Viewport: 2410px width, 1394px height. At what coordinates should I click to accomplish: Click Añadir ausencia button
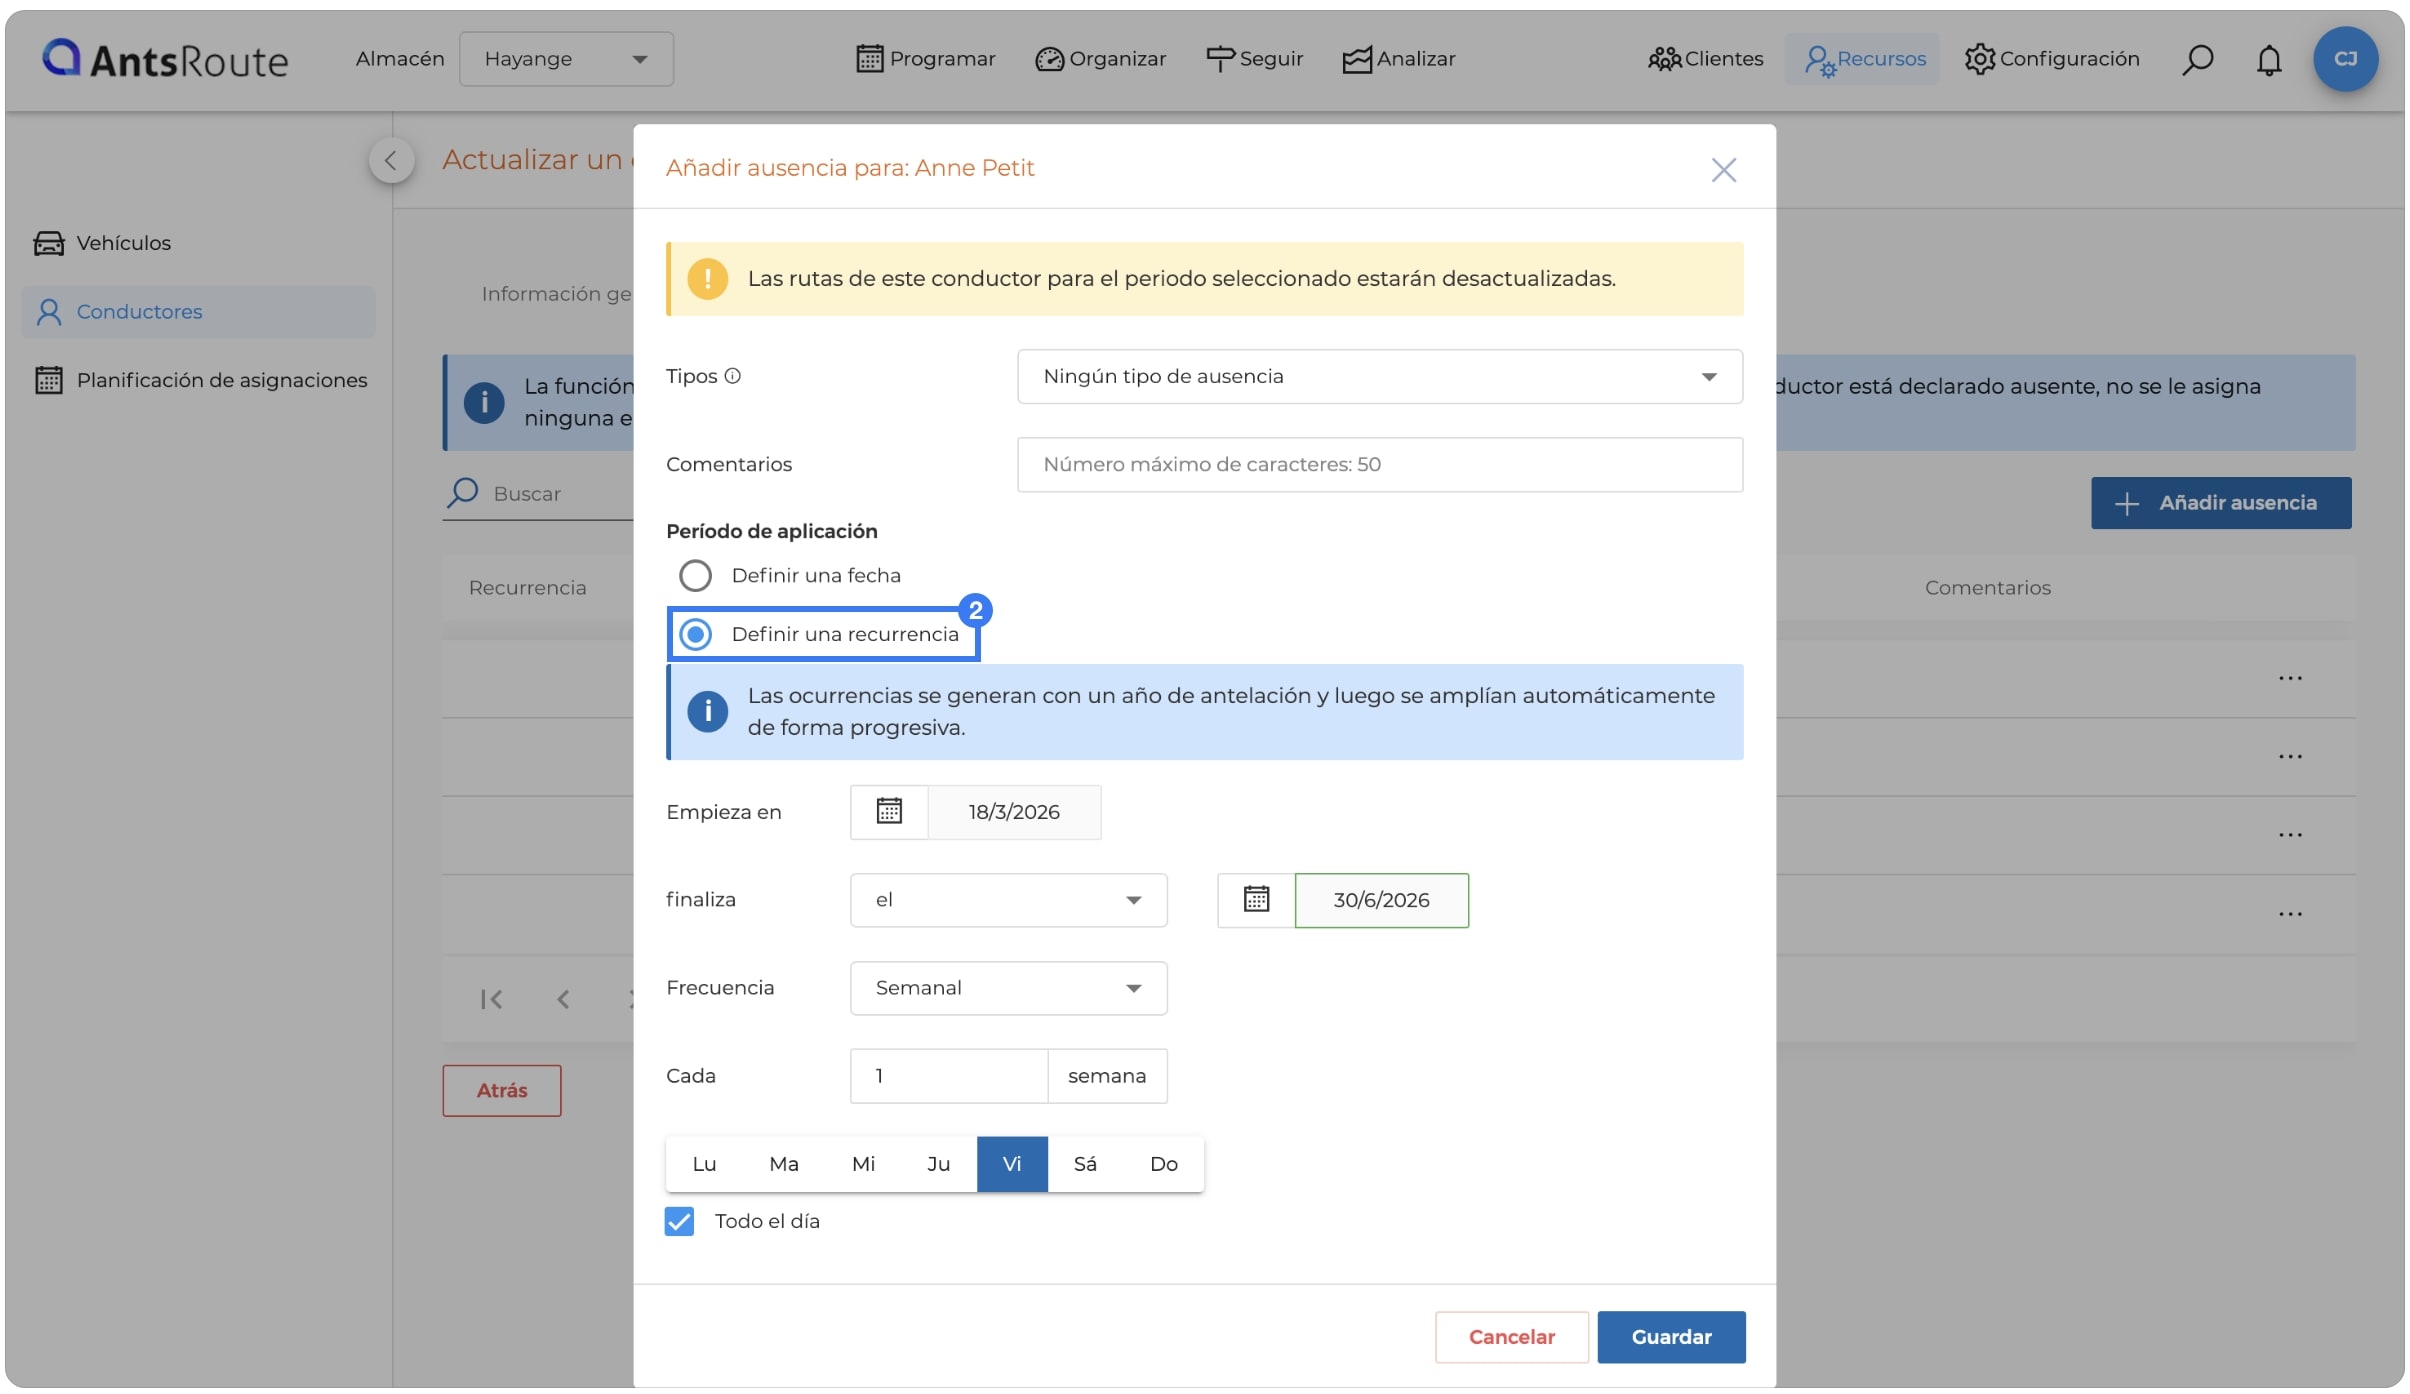[x=2221, y=503]
